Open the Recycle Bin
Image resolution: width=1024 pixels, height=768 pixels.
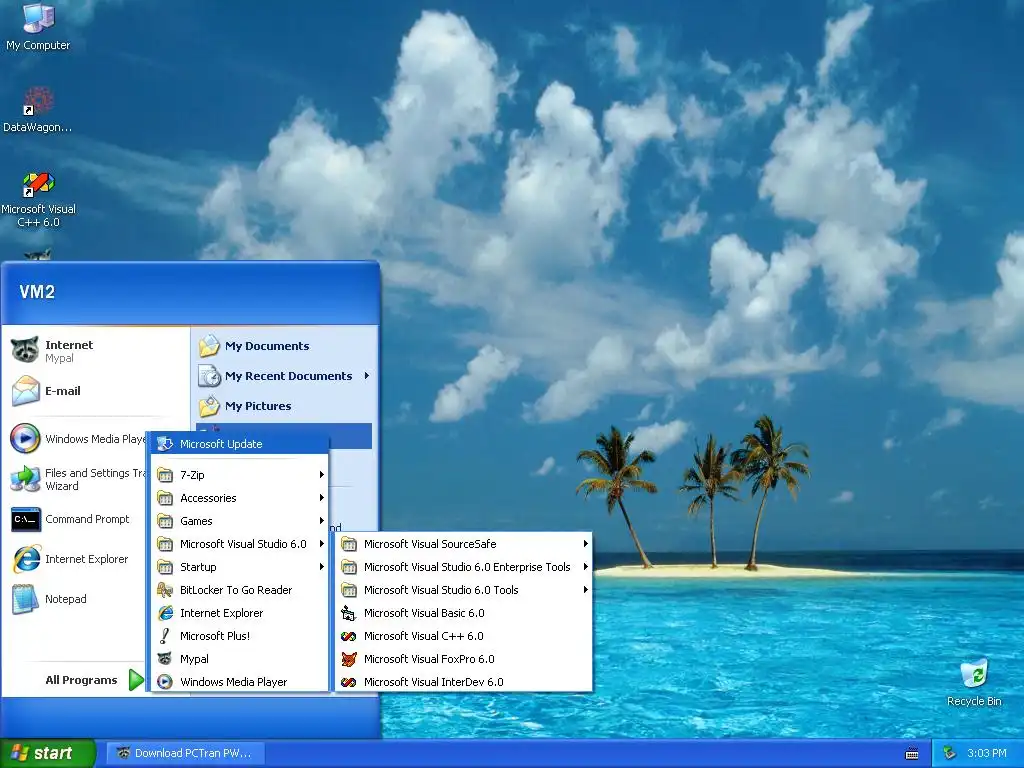pyautogui.click(x=974, y=684)
